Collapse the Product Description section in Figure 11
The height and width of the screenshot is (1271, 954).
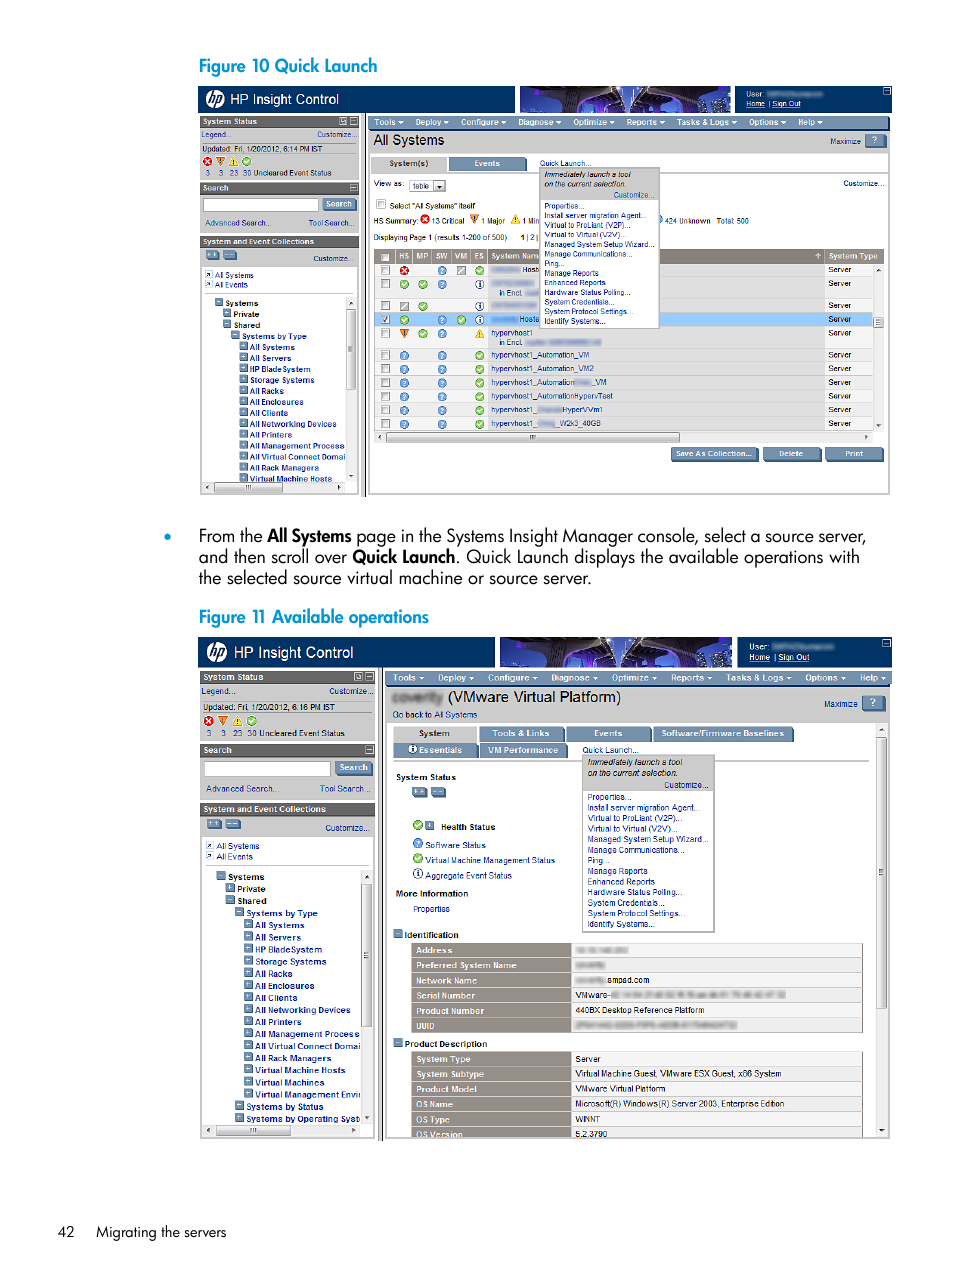pos(397,1043)
